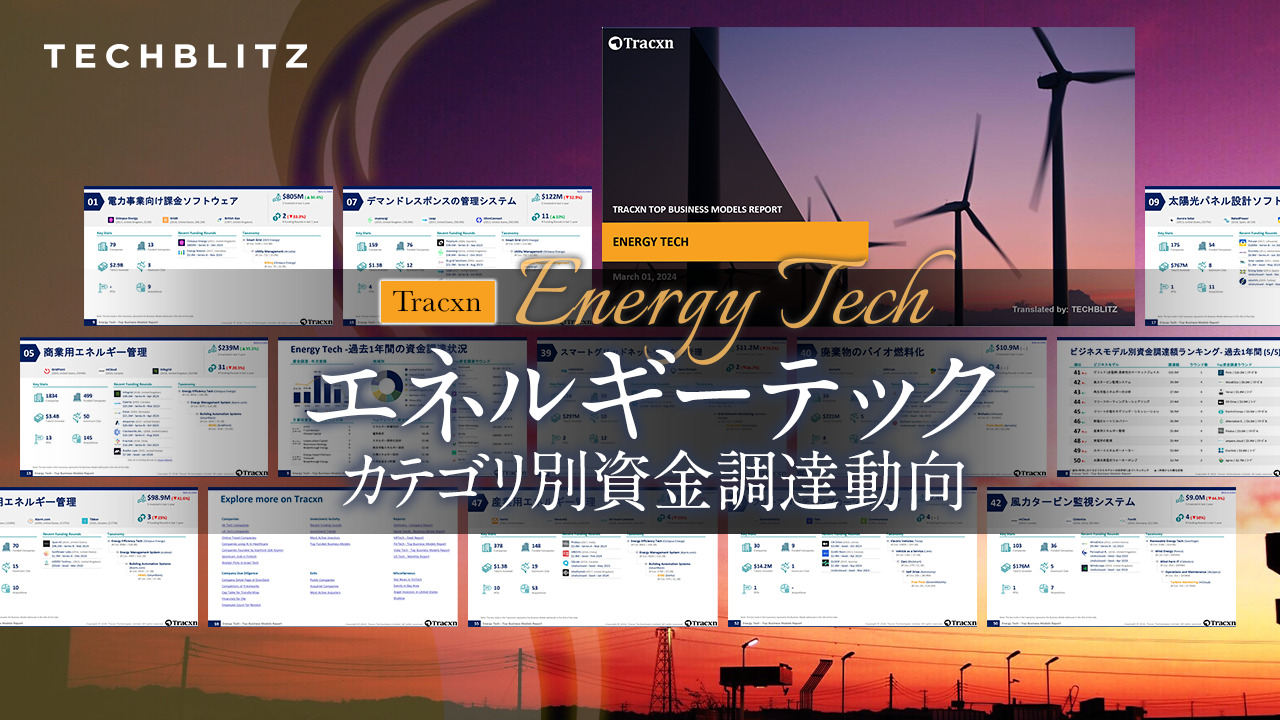Open the Explore more on Tracxn slide
Screen dimensions: 1280x720
[x=333, y=557]
